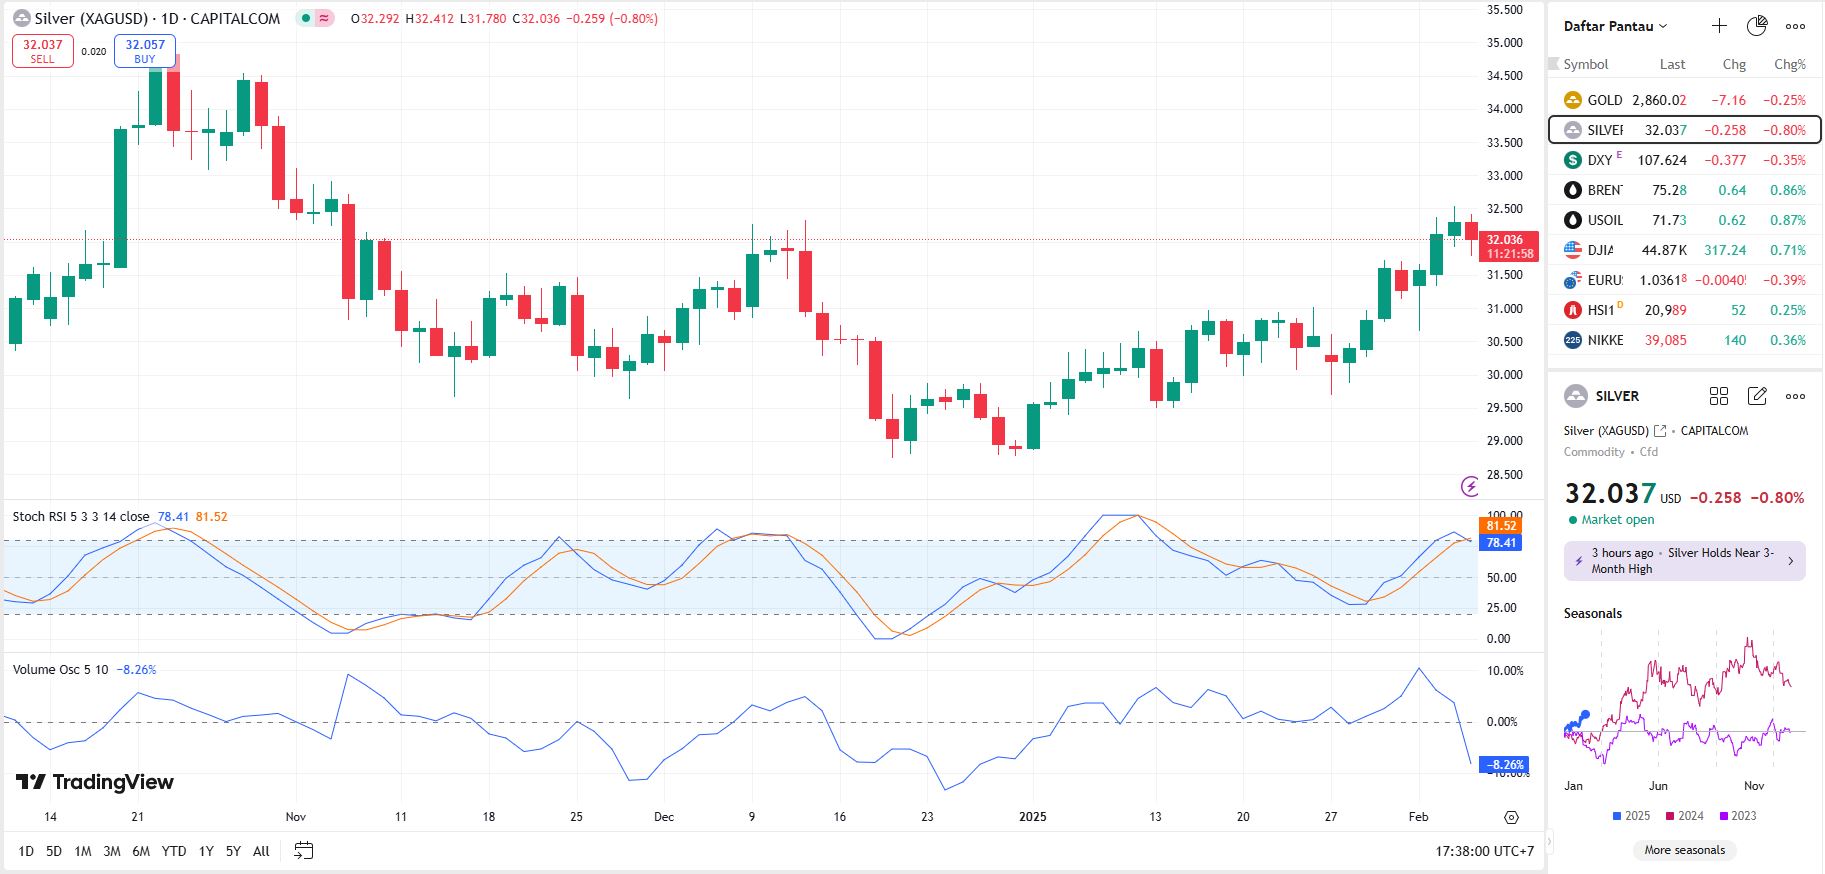
Task: Open the Go to date calendar icon
Action: [x=304, y=851]
